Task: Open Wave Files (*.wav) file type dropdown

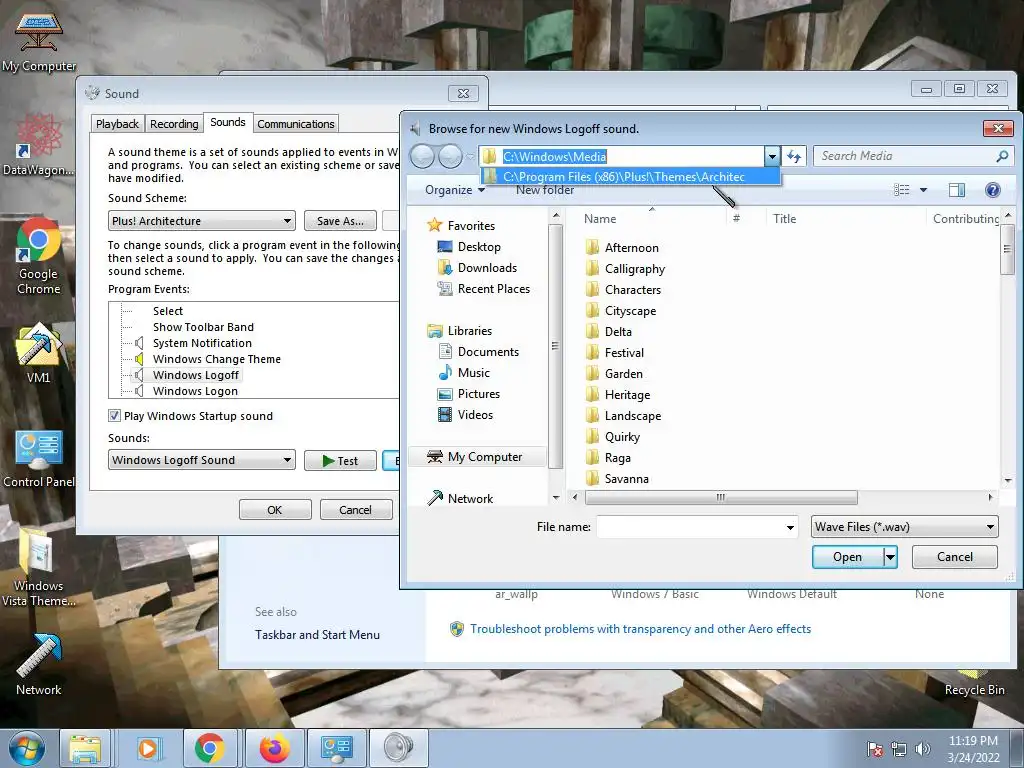Action: pyautogui.click(x=904, y=527)
